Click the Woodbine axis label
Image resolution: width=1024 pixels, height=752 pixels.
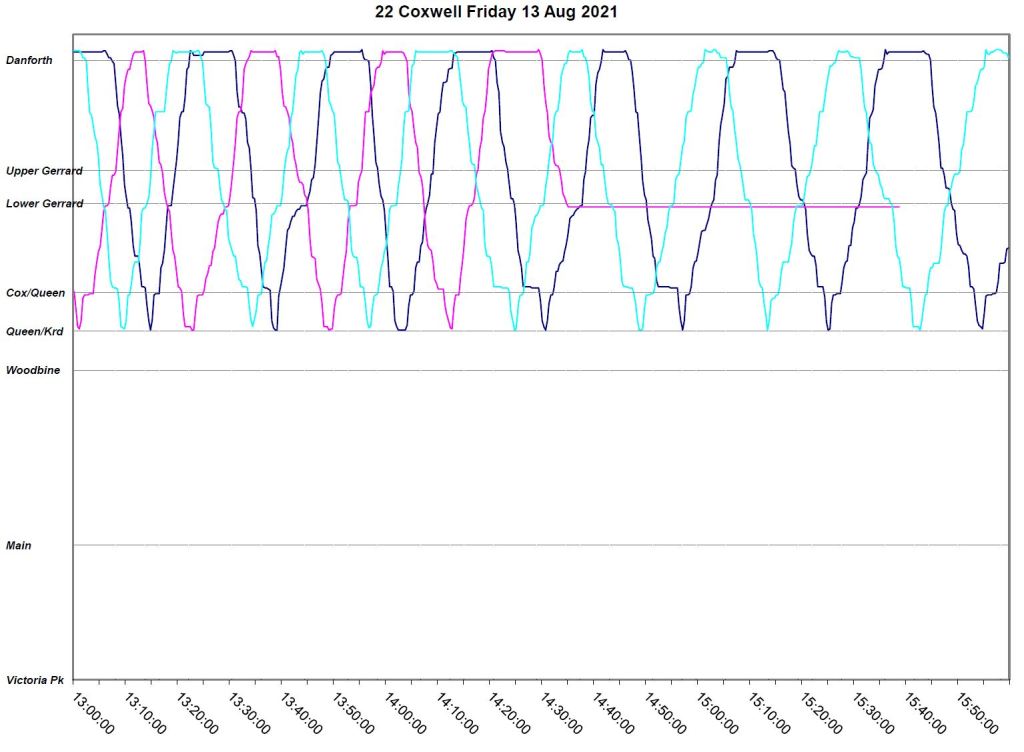coord(33,371)
